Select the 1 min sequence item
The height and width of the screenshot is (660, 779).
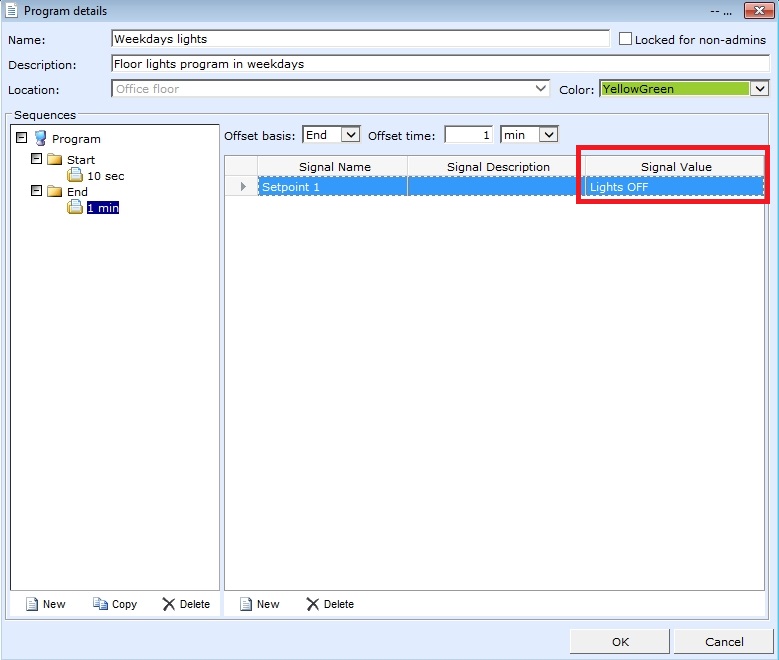click(x=102, y=208)
